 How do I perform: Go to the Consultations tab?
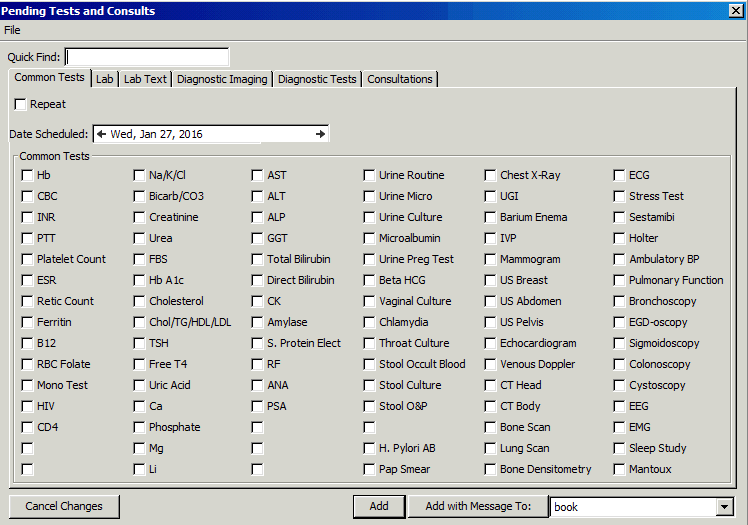(x=400, y=79)
